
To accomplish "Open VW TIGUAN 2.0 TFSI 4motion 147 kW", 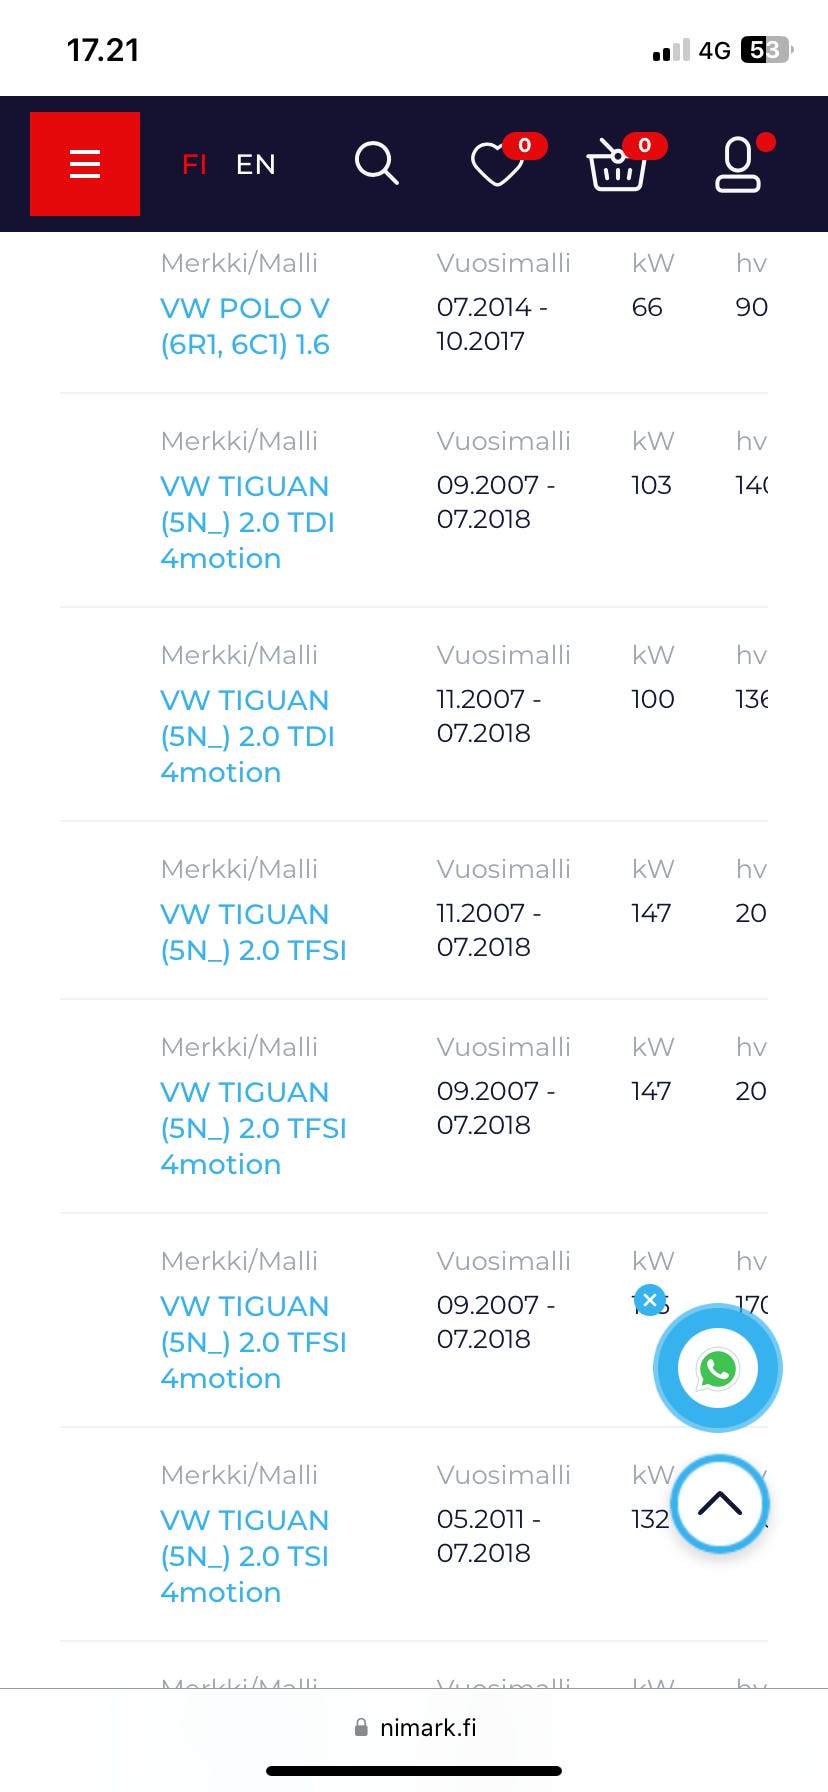I will point(253,1128).
